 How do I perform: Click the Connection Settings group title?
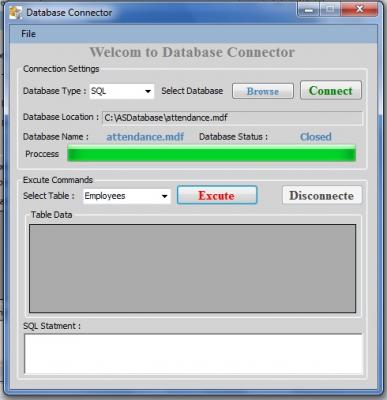61,69
